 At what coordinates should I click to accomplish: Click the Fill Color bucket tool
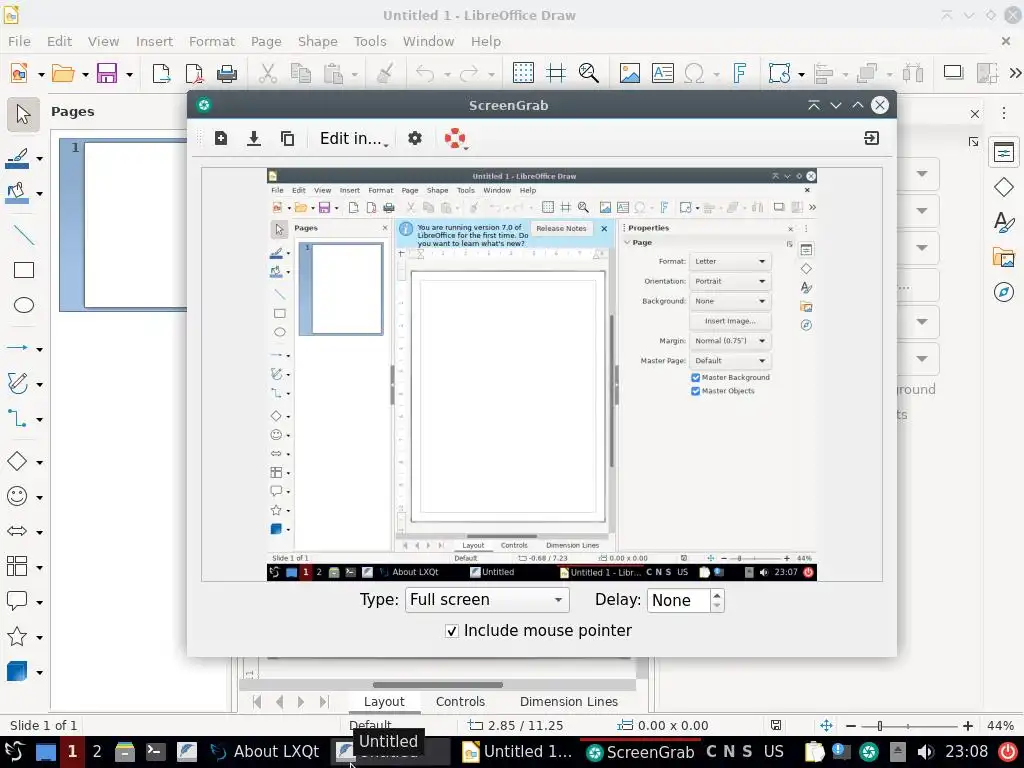[17, 193]
